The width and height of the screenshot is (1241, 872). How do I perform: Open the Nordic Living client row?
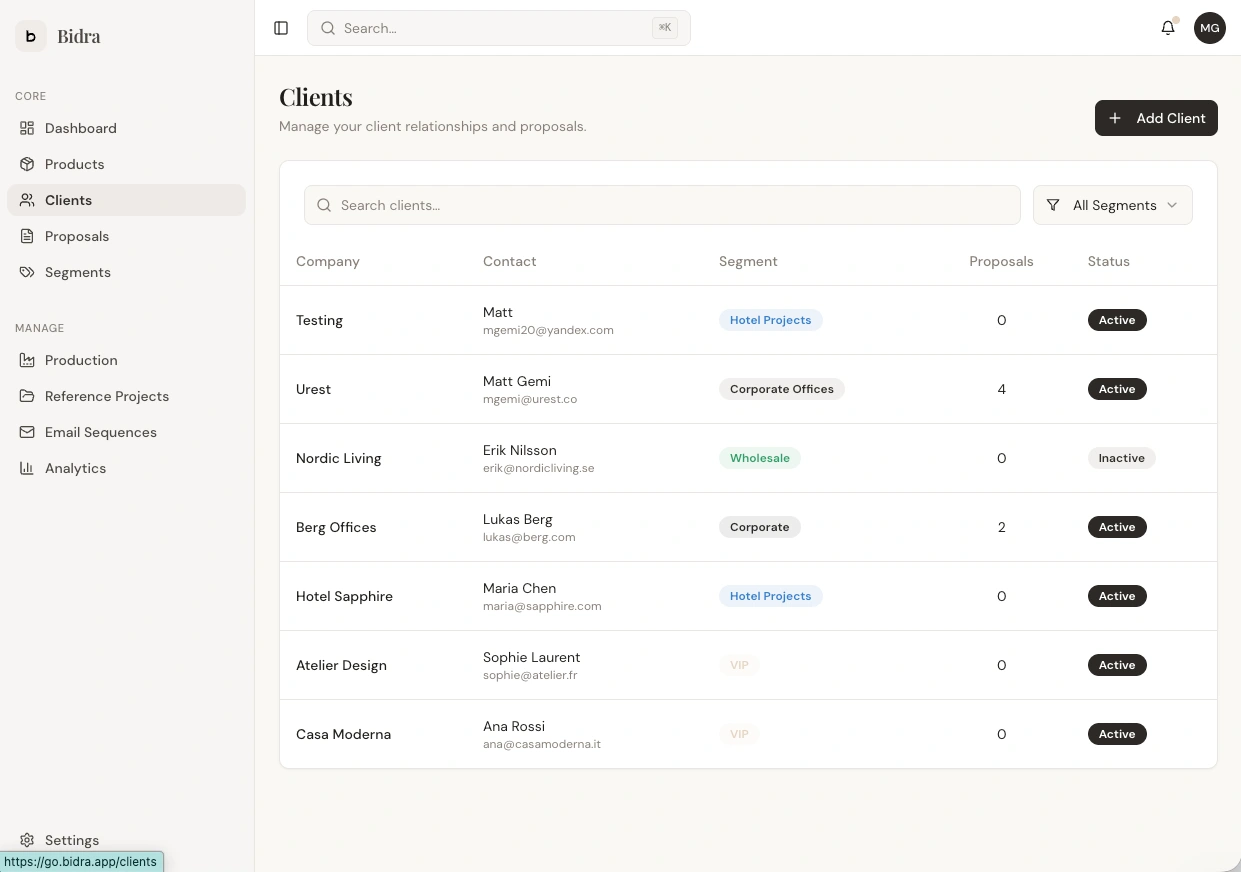[339, 458]
